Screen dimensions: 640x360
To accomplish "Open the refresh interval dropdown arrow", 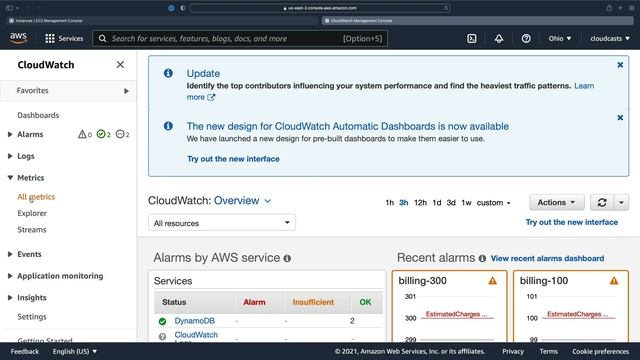I will pos(621,202).
